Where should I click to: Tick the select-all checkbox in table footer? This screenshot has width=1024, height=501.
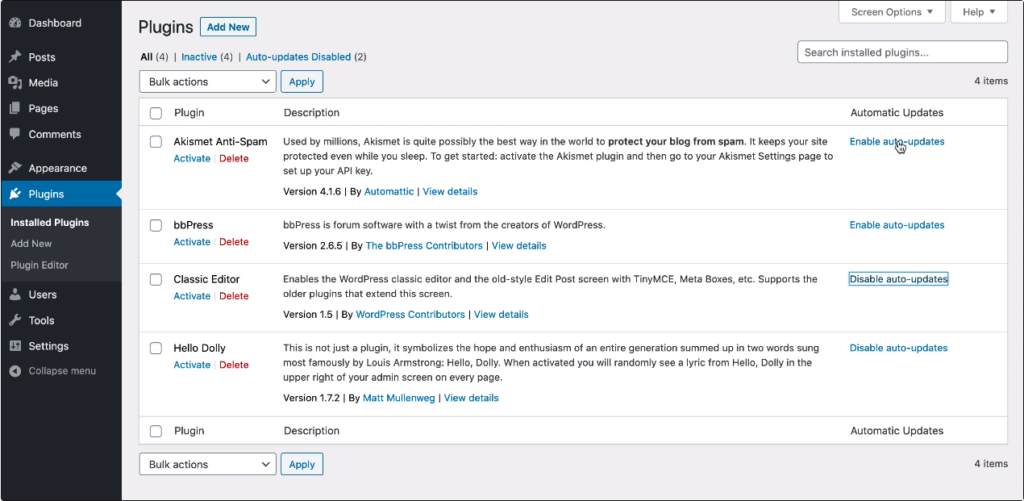point(155,431)
